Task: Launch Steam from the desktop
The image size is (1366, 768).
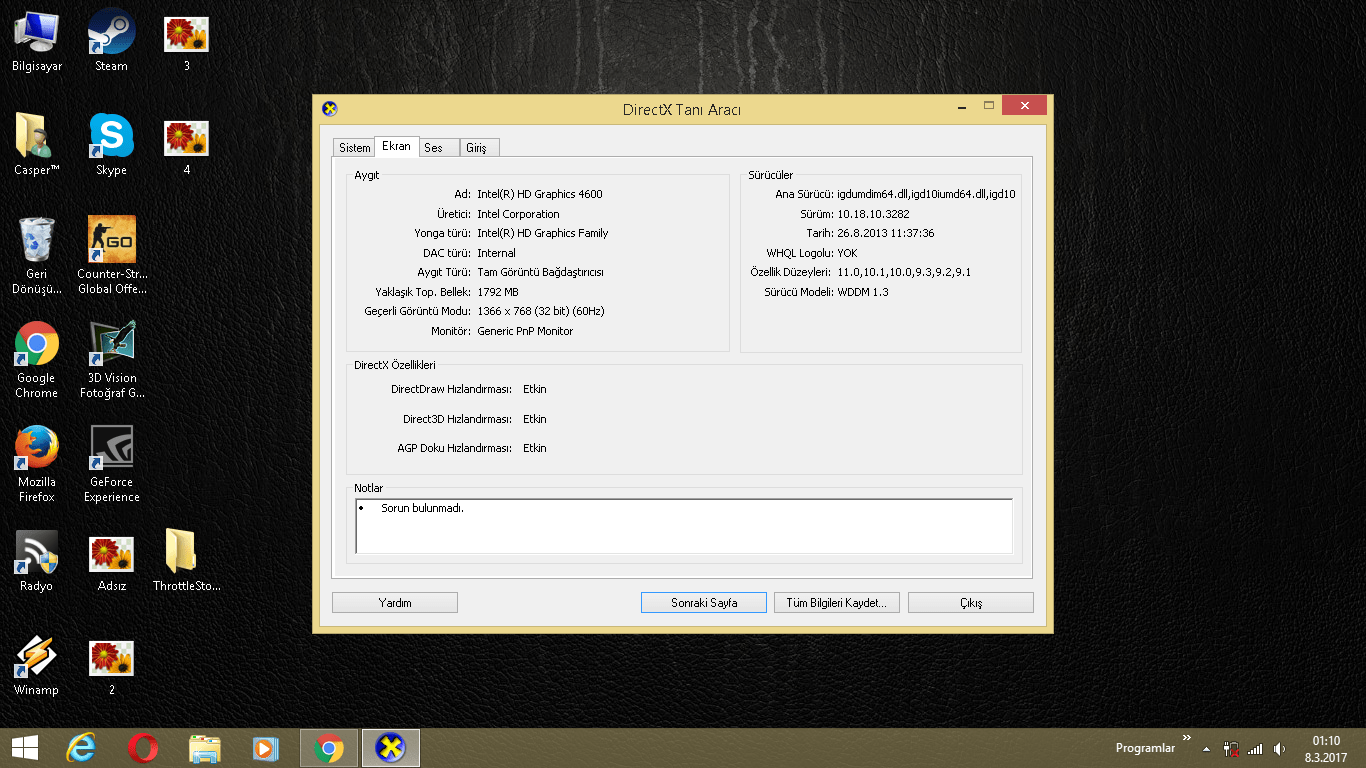Action: (x=111, y=40)
